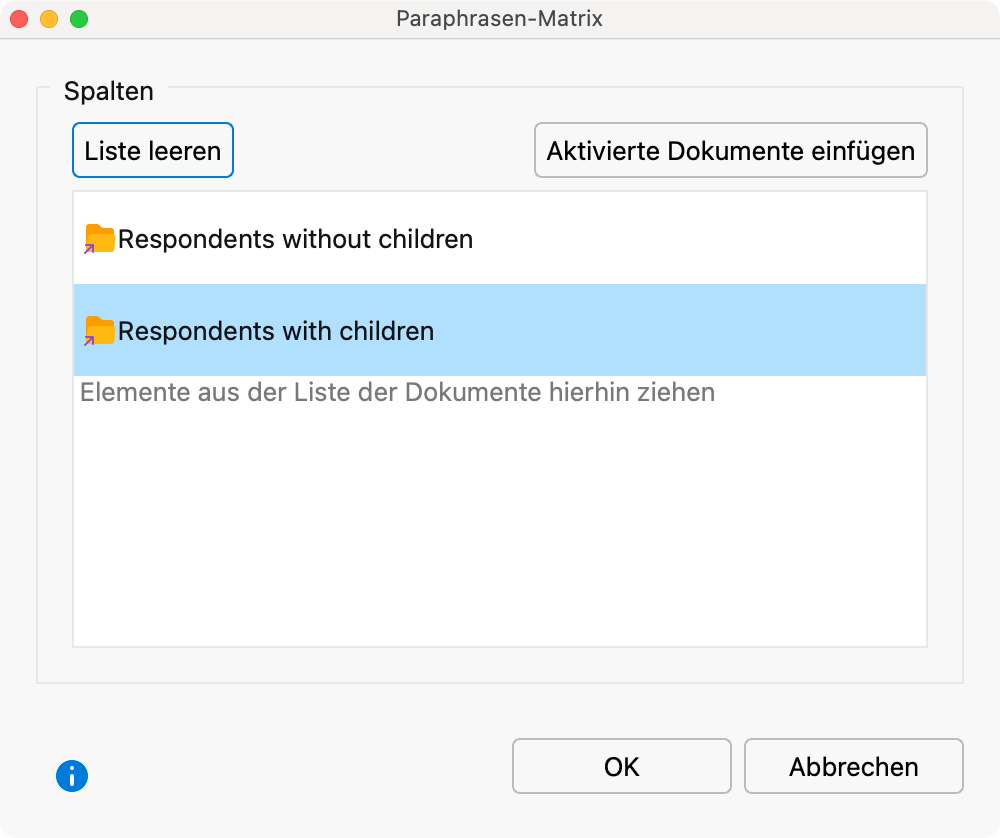Click purple arrow badge on Respondents with children folder

[89, 340]
